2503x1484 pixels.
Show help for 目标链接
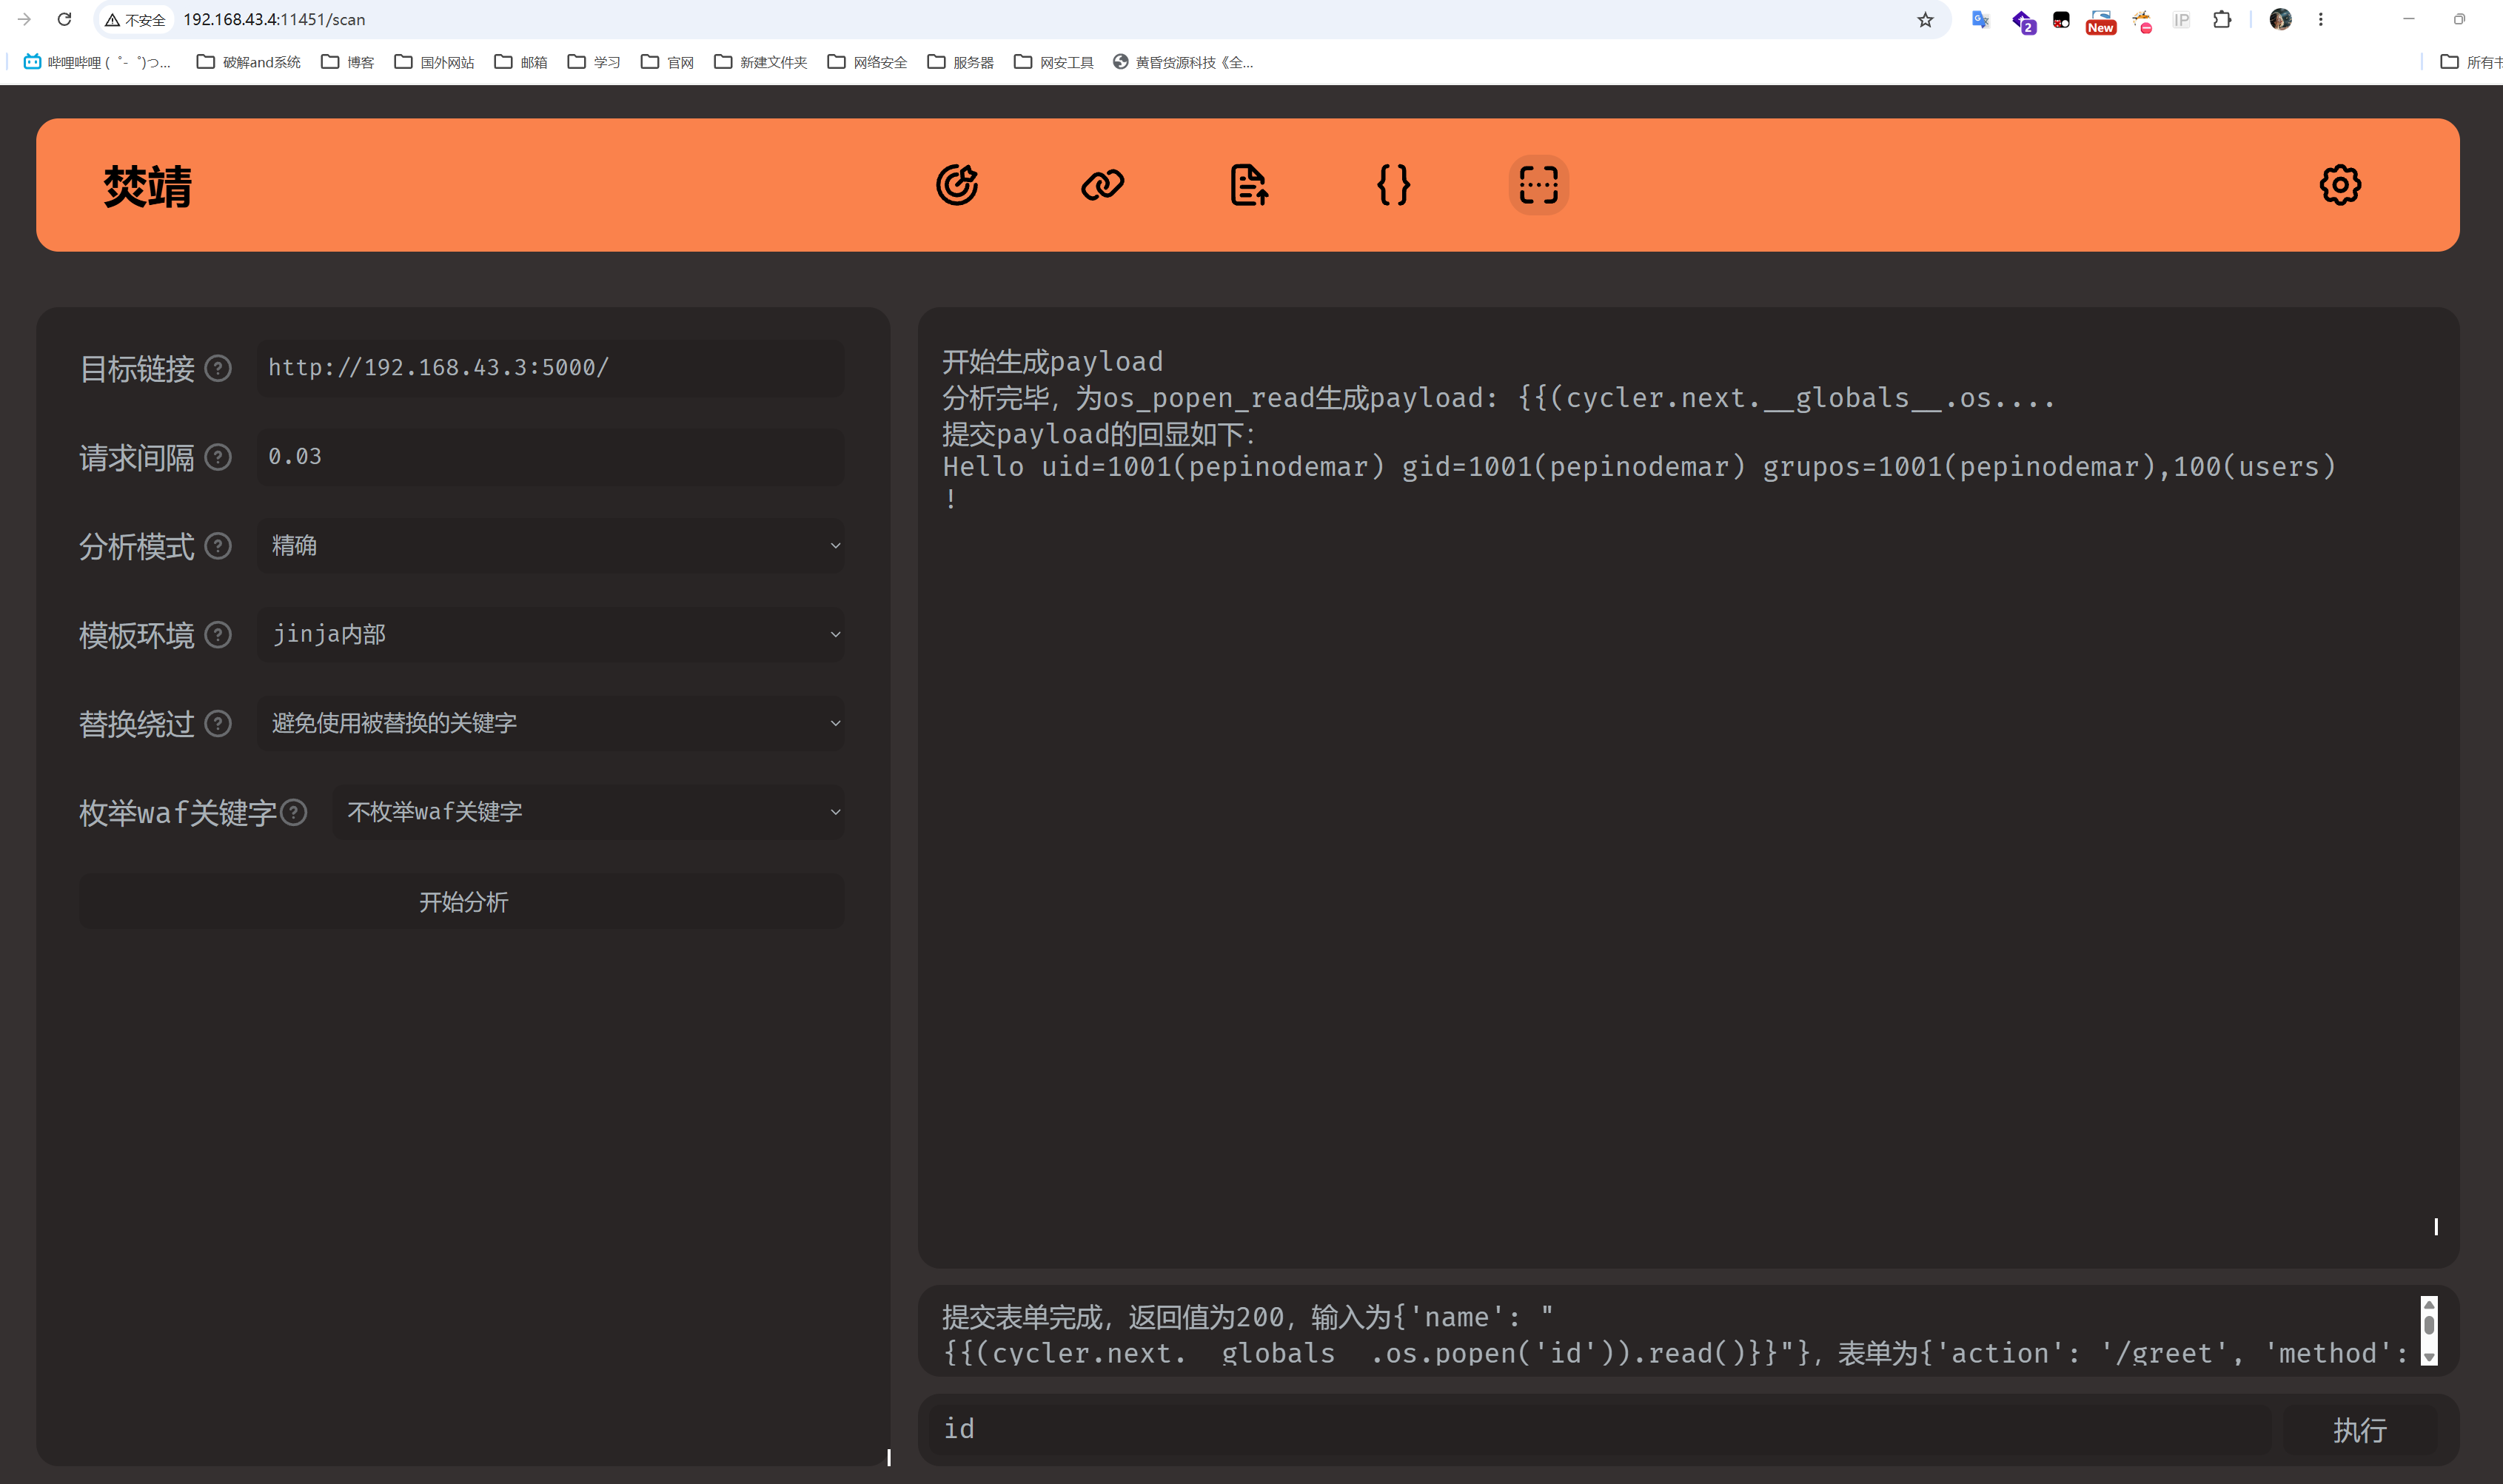tap(218, 369)
